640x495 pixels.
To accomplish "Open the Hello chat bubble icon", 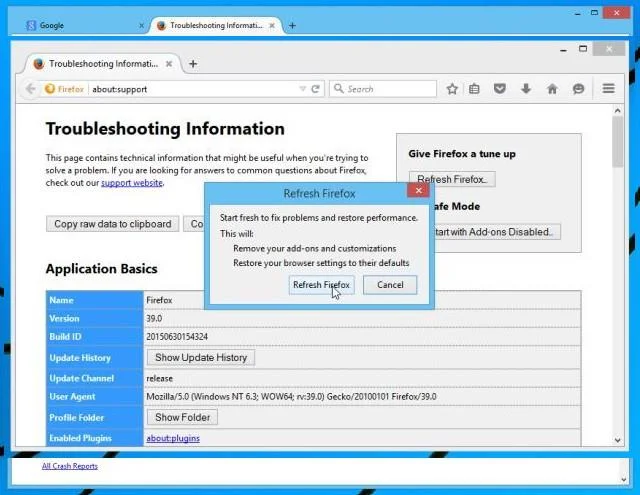I will coord(578,89).
